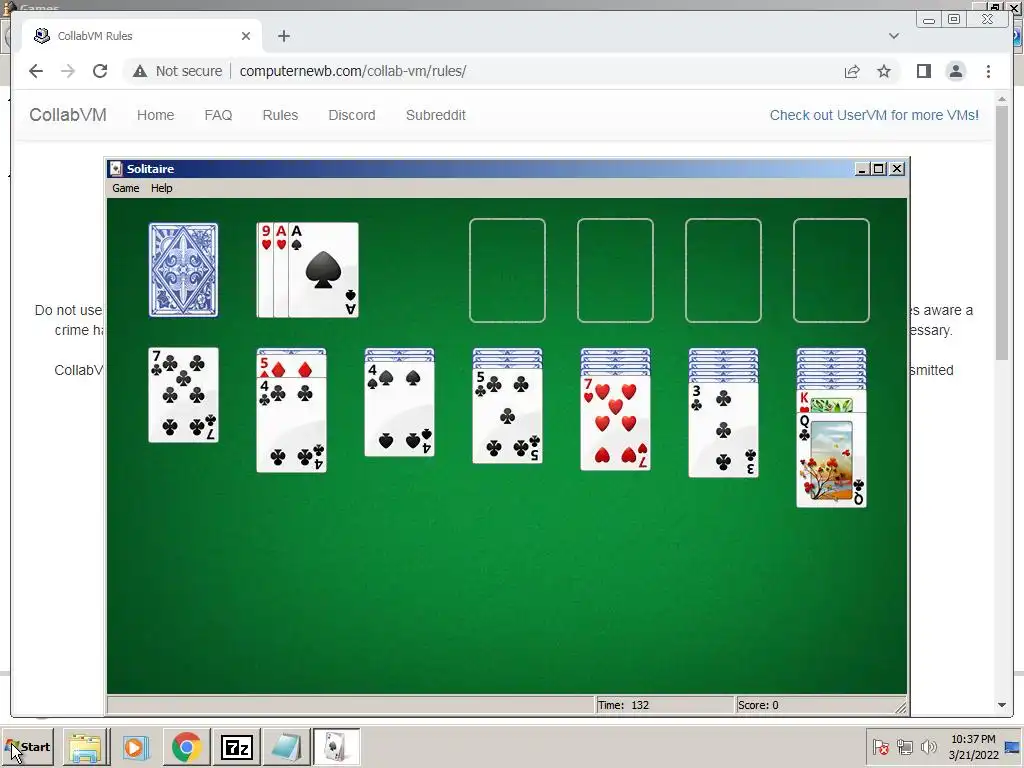Image resolution: width=1024 pixels, height=768 pixels.
Task: Click the fourth empty foundation slot
Action: (x=831, y=270)
